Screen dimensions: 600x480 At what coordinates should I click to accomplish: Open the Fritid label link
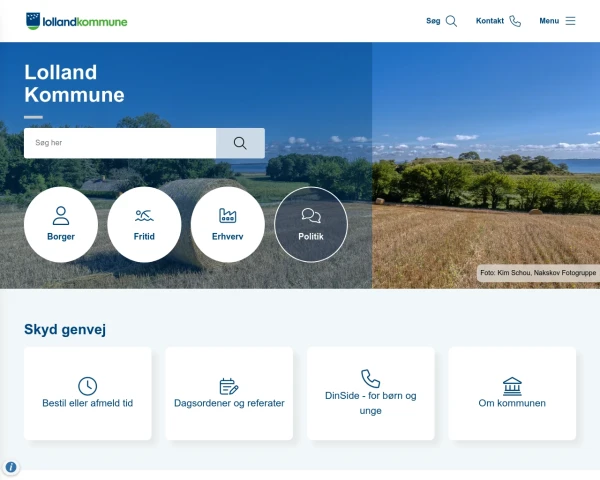[144, 237]
